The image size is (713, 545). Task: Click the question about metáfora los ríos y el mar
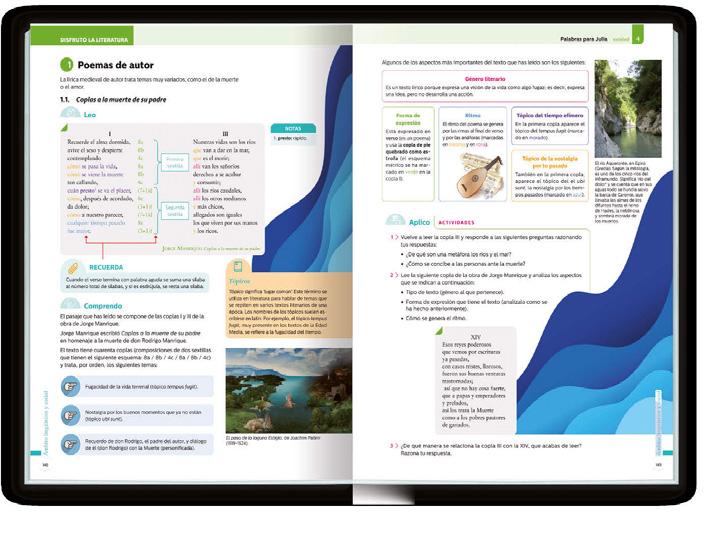point(458,254)
